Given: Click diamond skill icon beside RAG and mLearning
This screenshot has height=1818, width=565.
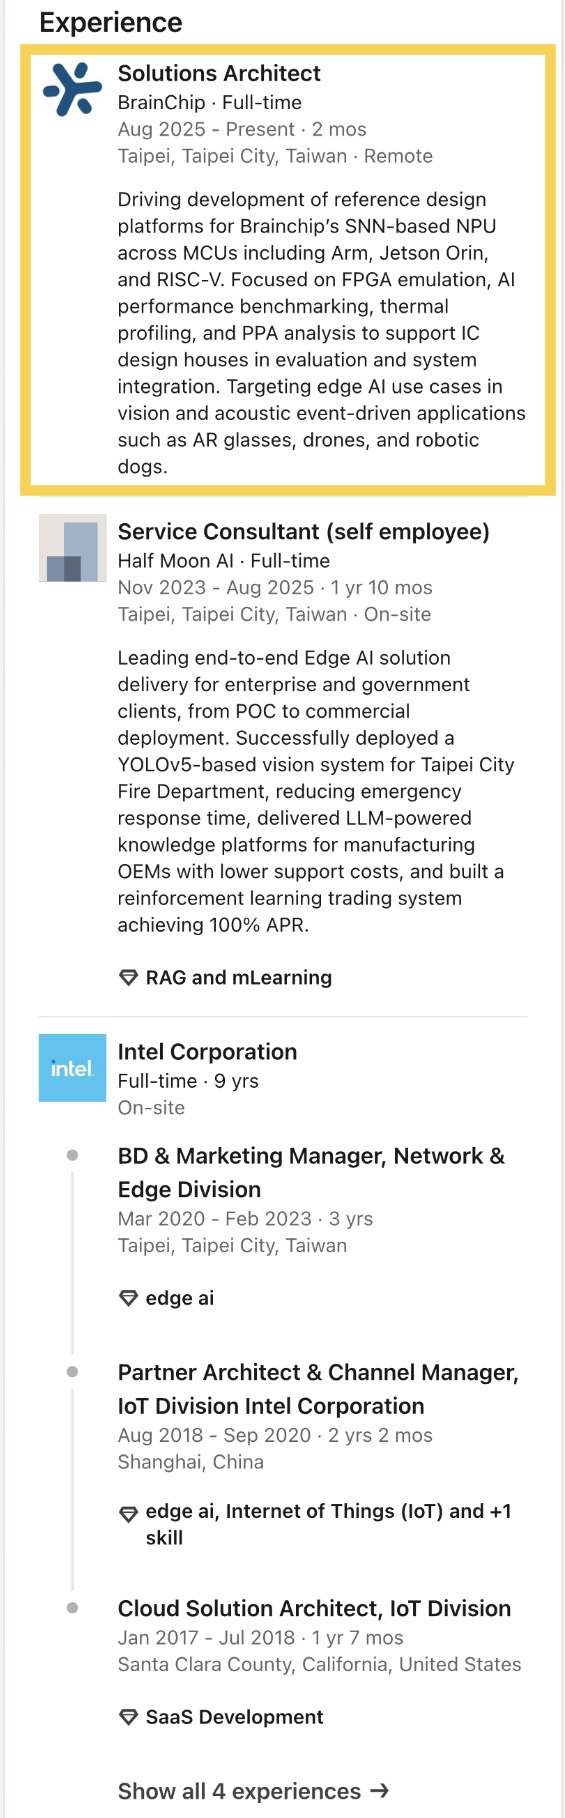Looking at the screenshot, I should click(x=128, y=978).
